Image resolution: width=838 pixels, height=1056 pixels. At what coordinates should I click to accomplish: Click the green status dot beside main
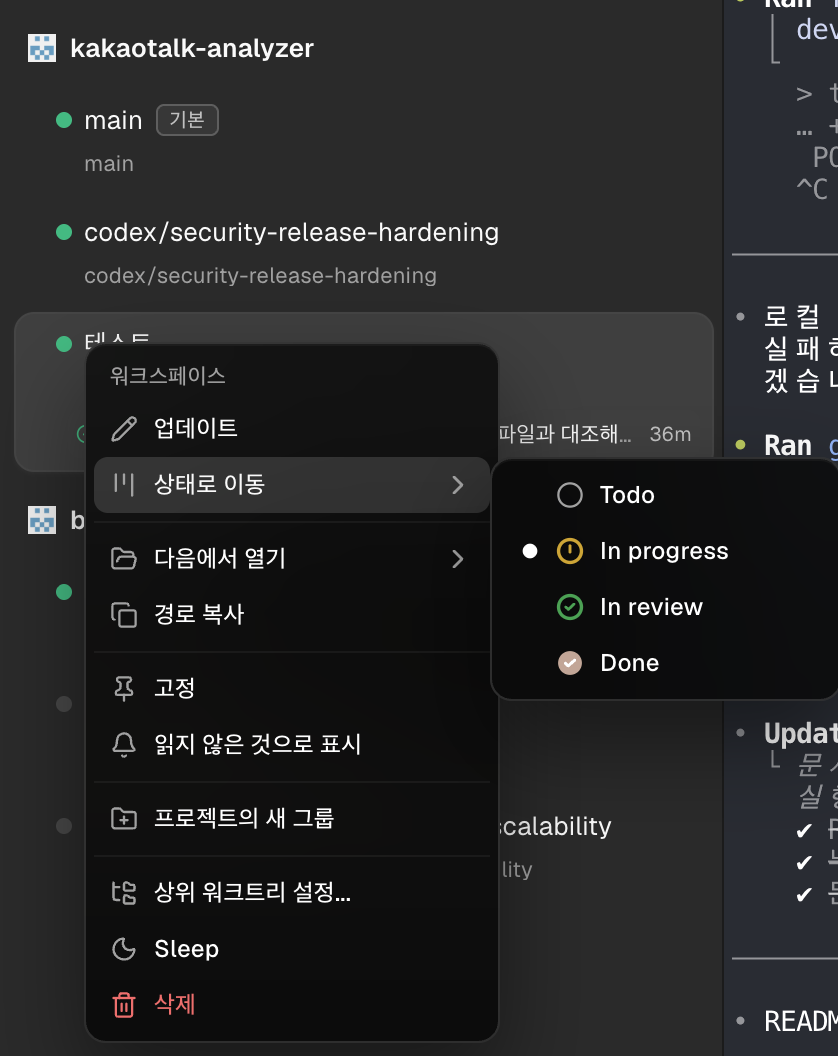(64, 121)
